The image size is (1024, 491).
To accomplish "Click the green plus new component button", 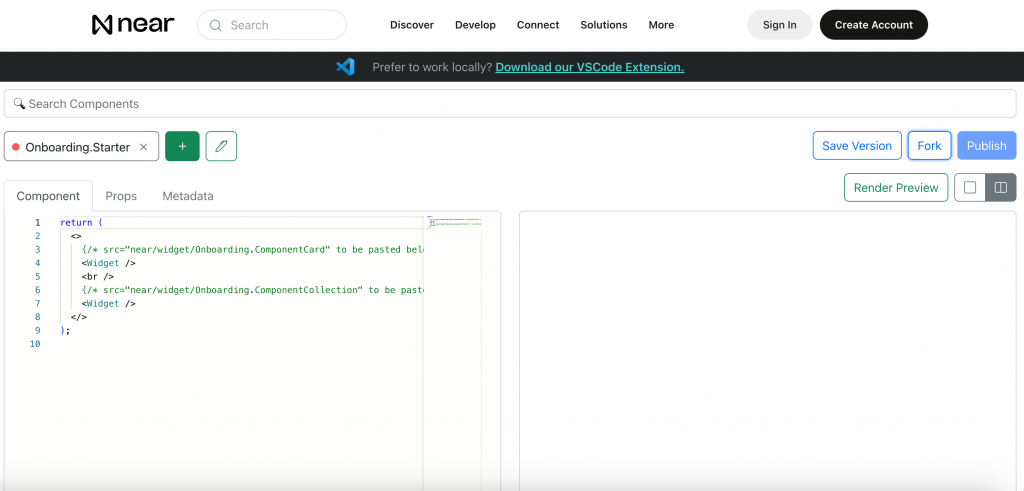I will click(x=182, y=146).
